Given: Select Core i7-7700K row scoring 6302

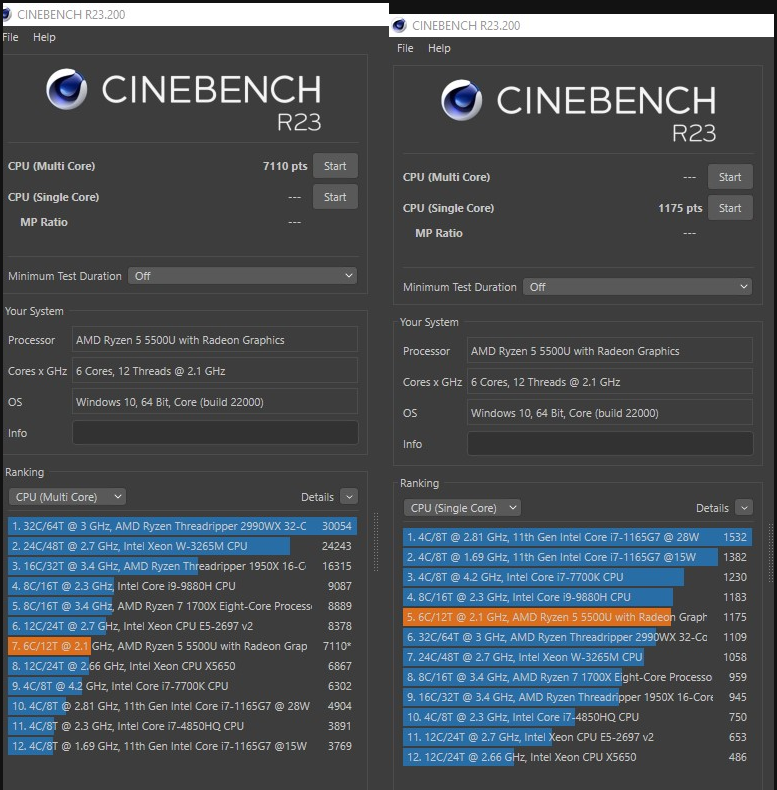Looking at the screenshot, I should click(182, 686).
